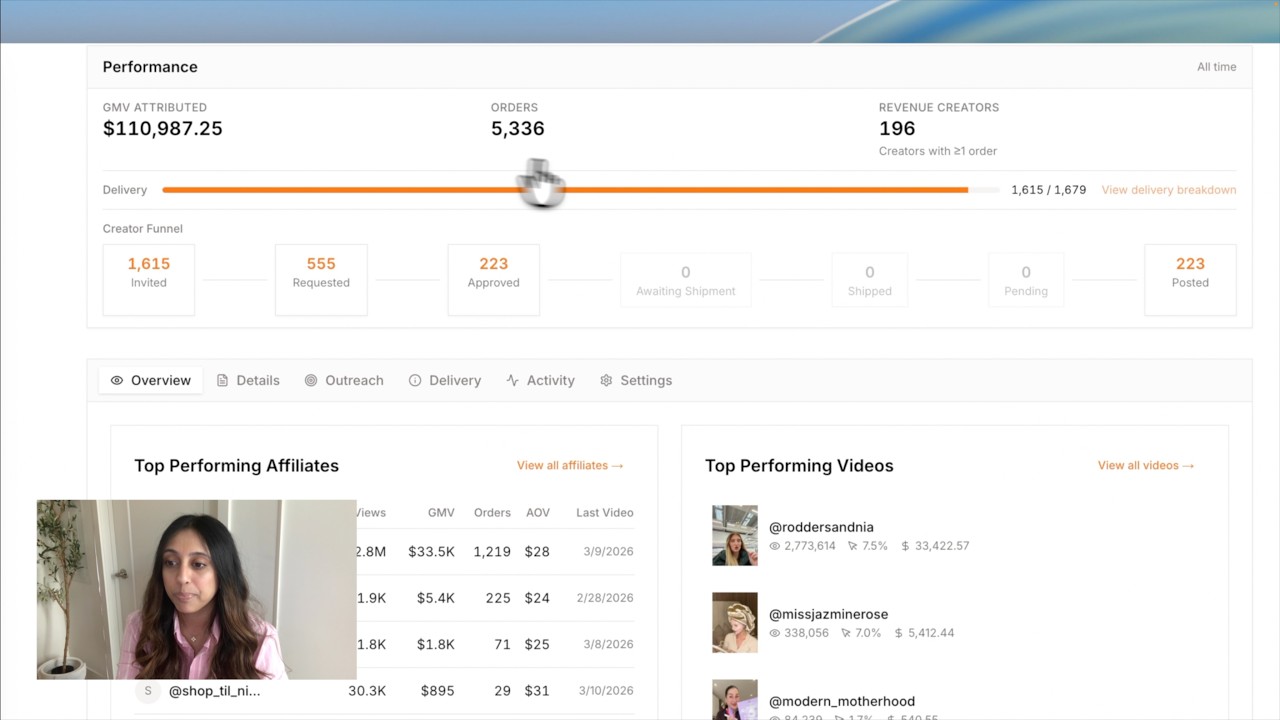This screenshot has width=1280, height=720.
Task: Sort by the GMV column header
Action: point(441,512)
